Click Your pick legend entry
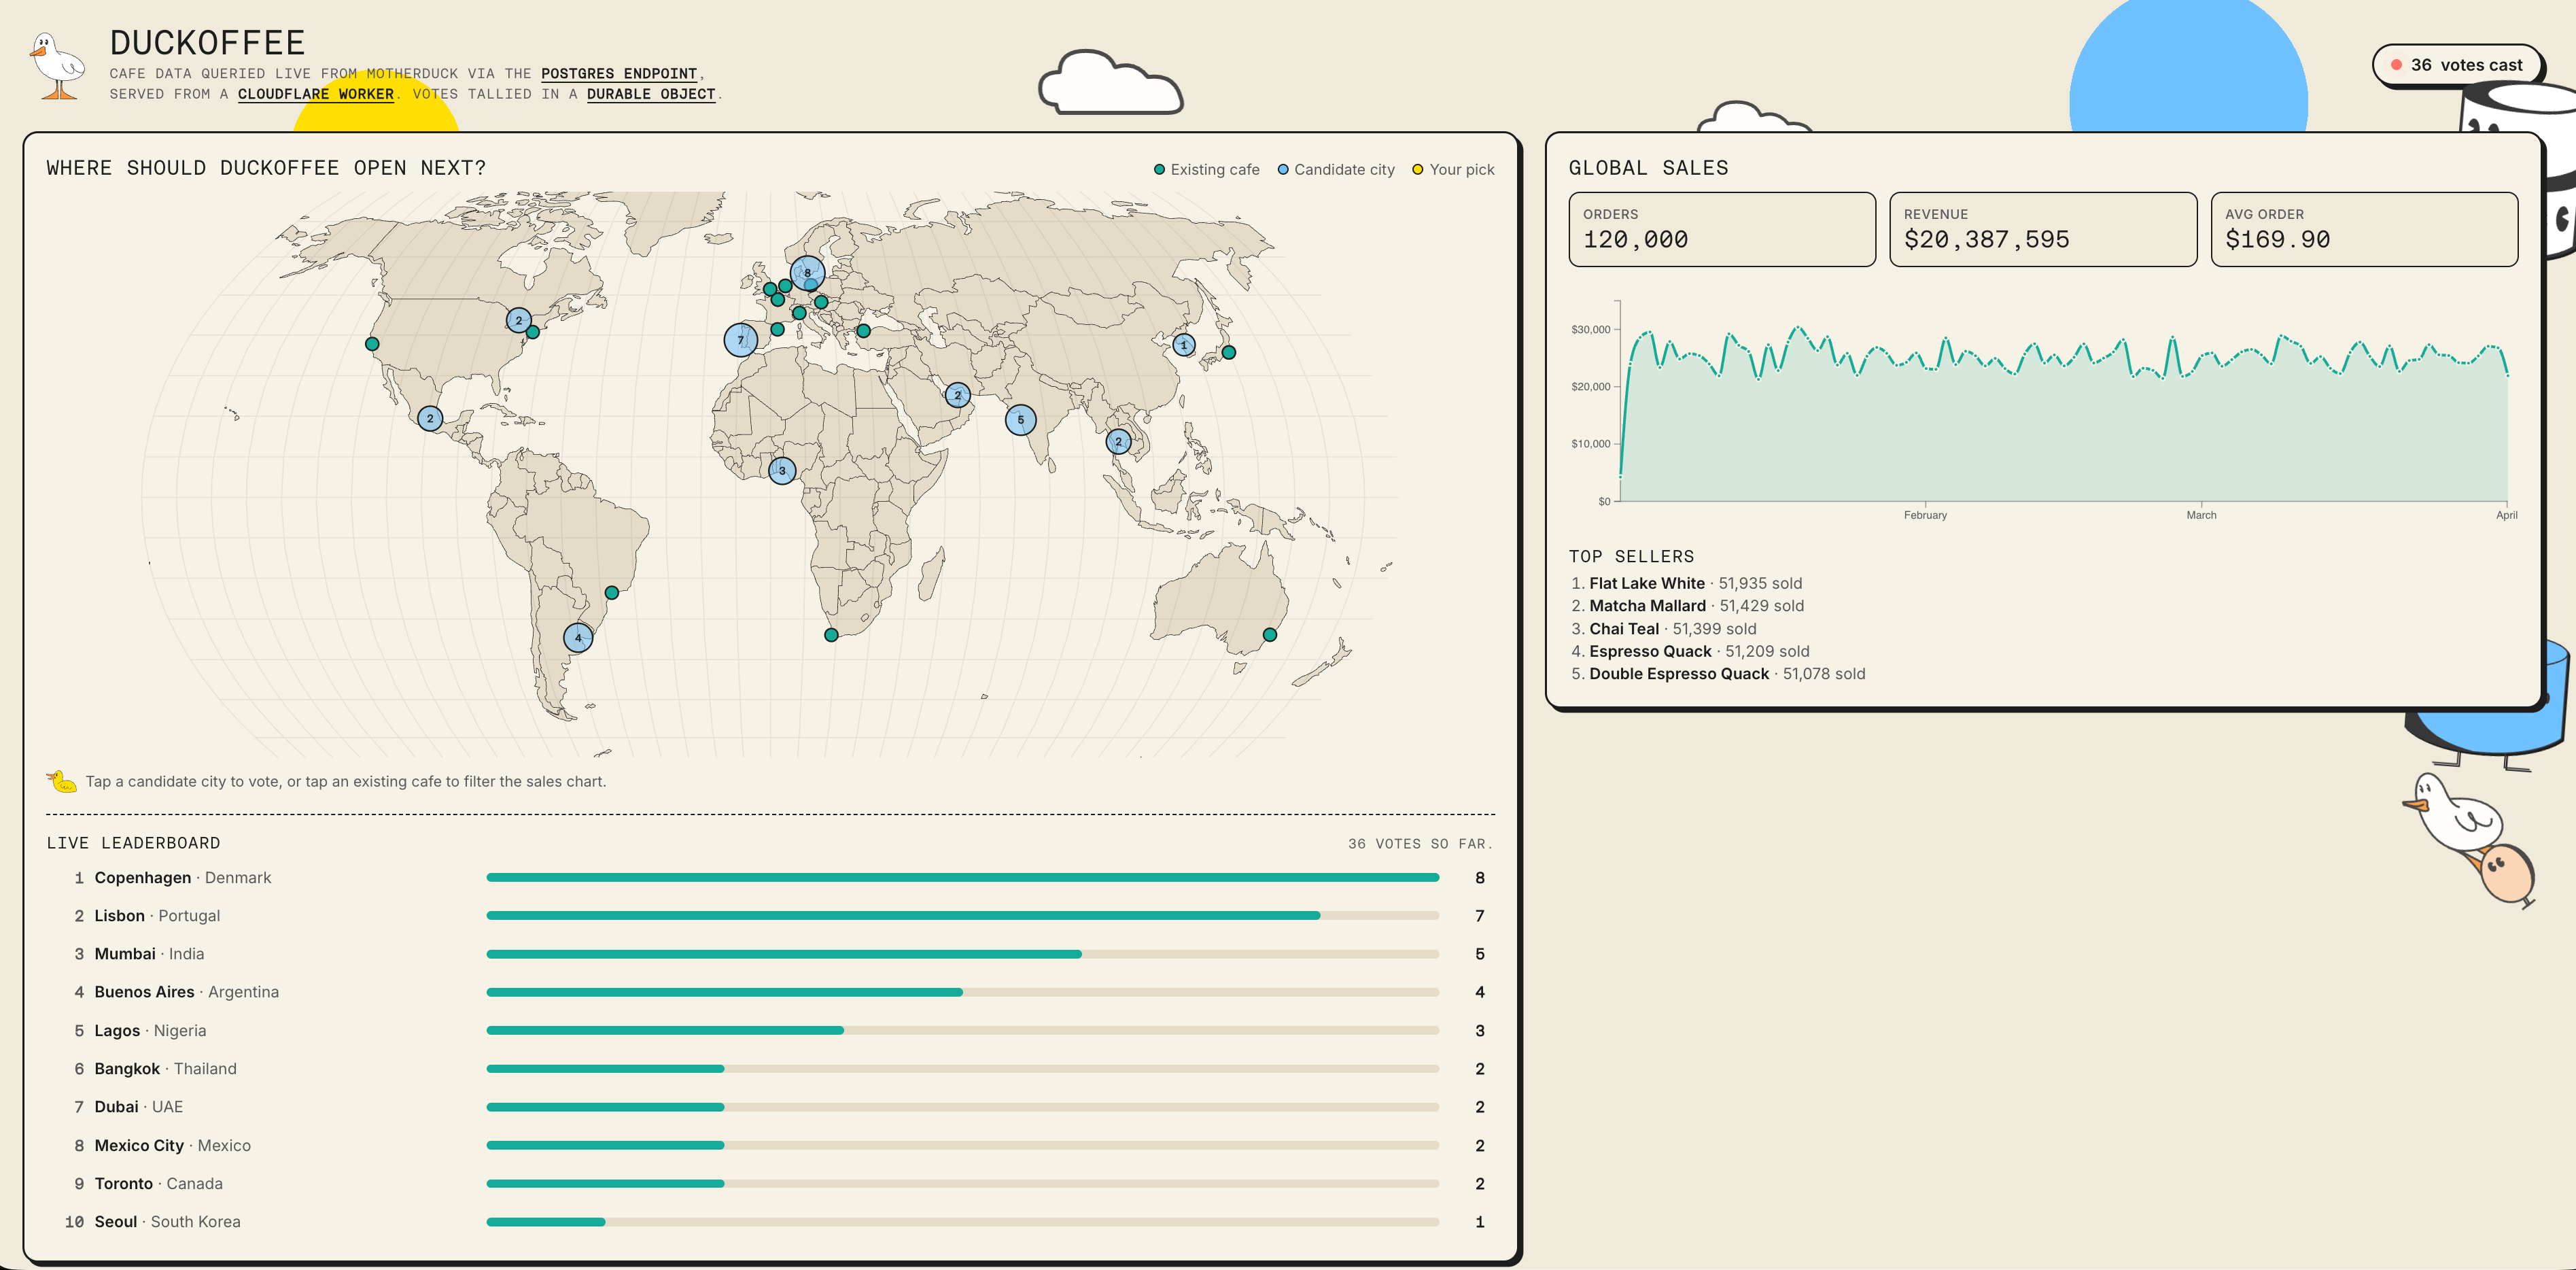The image size is (2576, 1270). (1453, 170)
